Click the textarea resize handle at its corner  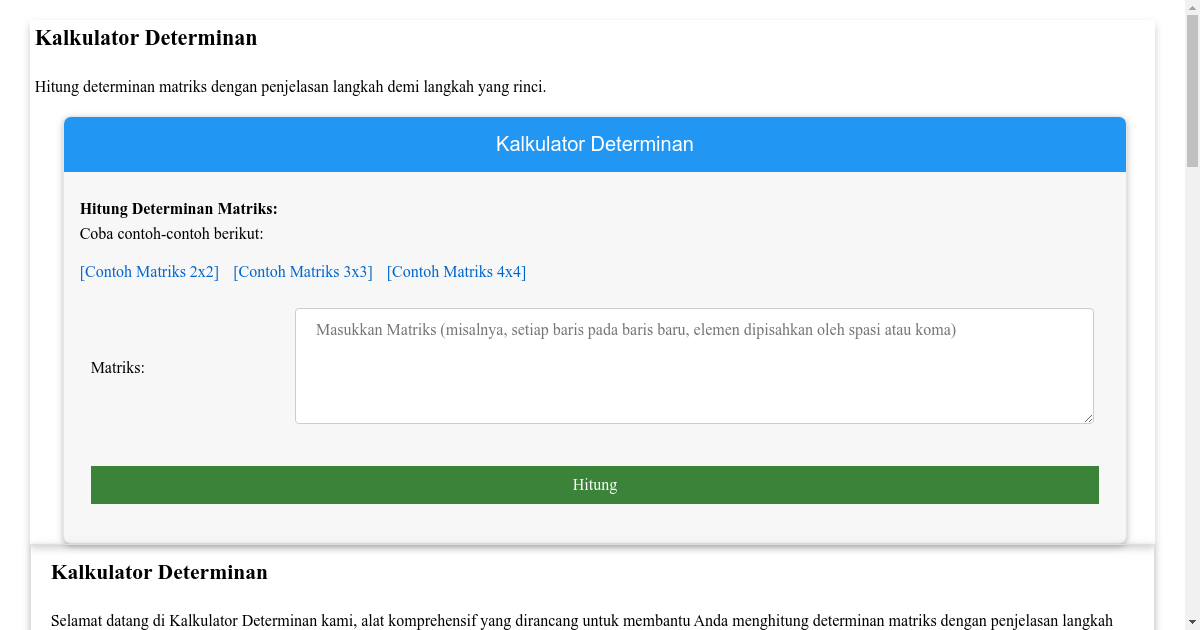point(1088,417)
